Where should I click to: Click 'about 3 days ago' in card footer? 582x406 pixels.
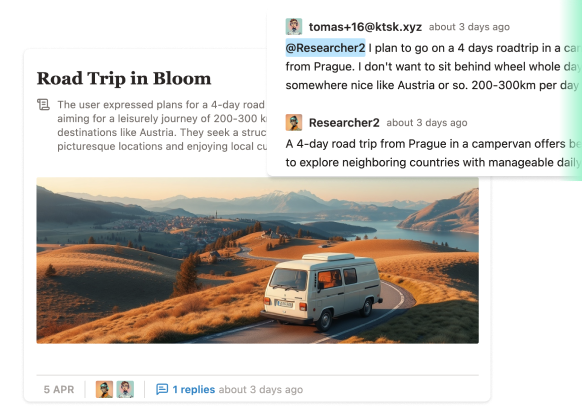[261, 389]
